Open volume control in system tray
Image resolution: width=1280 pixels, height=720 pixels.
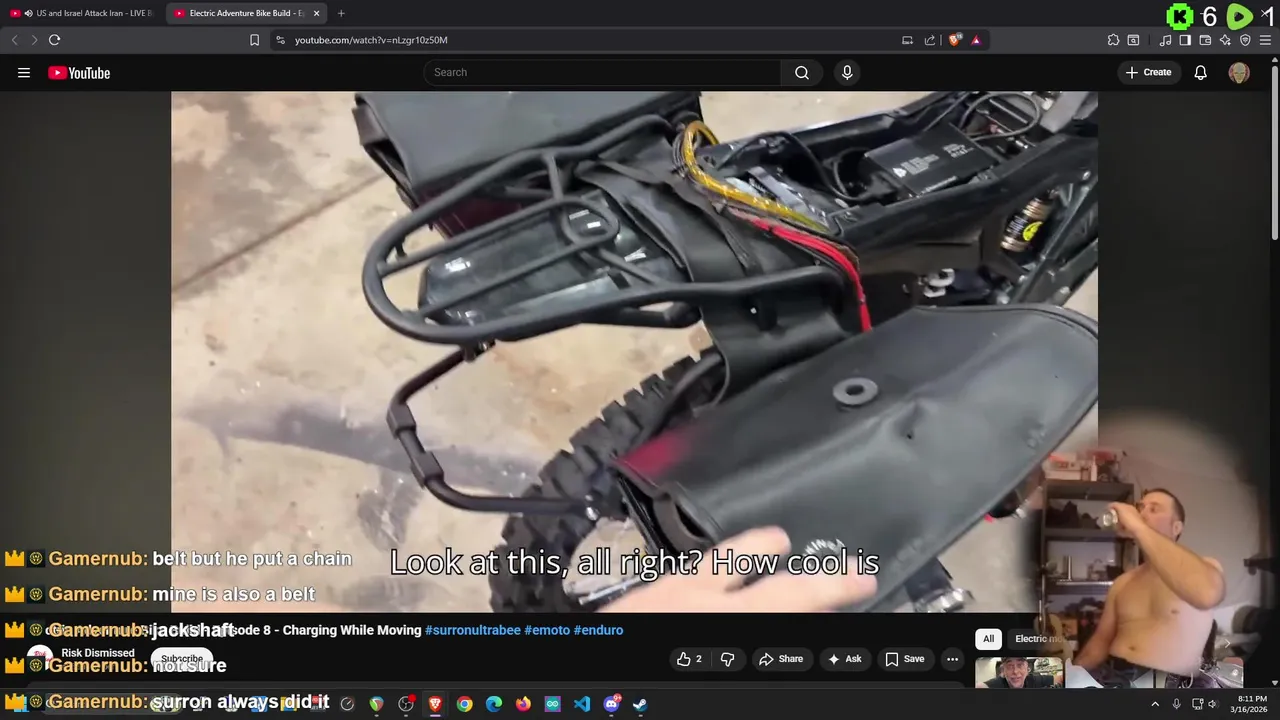click(x=1212, y=704)
